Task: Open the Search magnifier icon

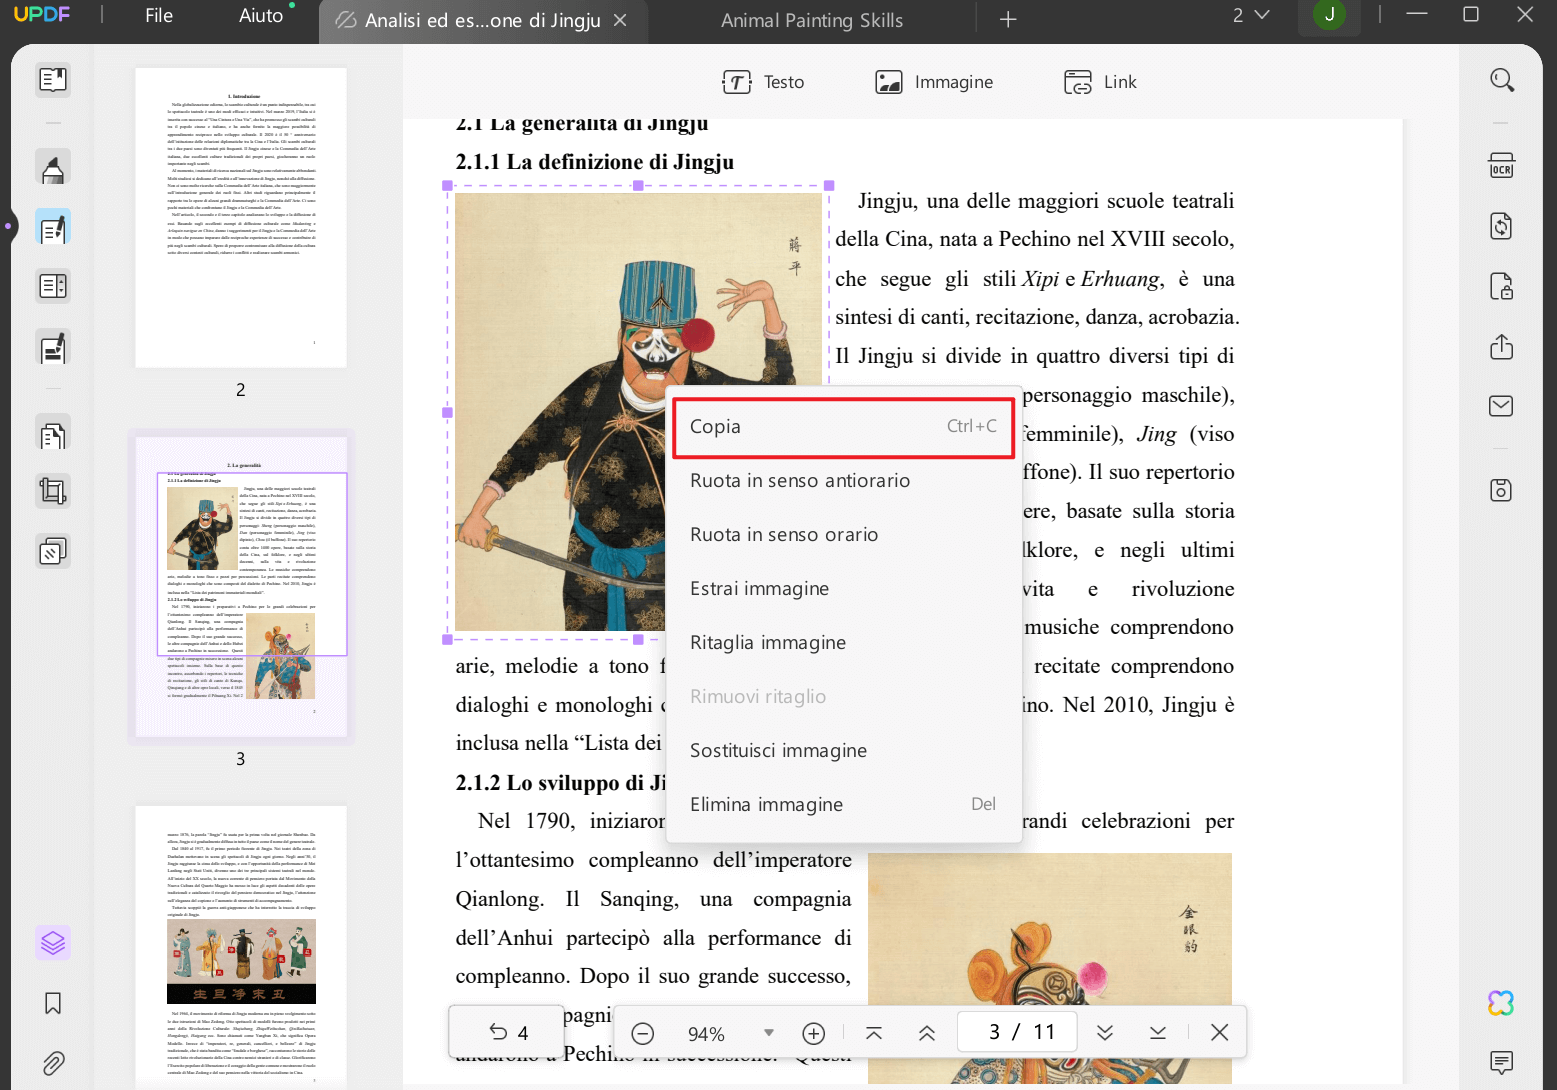Action: tap(1501, 80)
